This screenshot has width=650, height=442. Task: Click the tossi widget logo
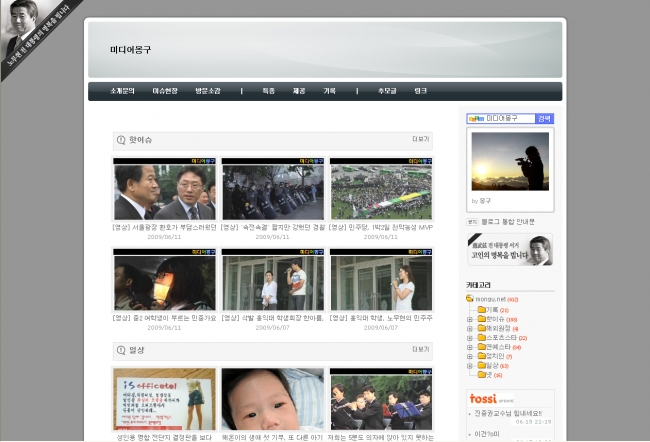(x=483, y=399)
